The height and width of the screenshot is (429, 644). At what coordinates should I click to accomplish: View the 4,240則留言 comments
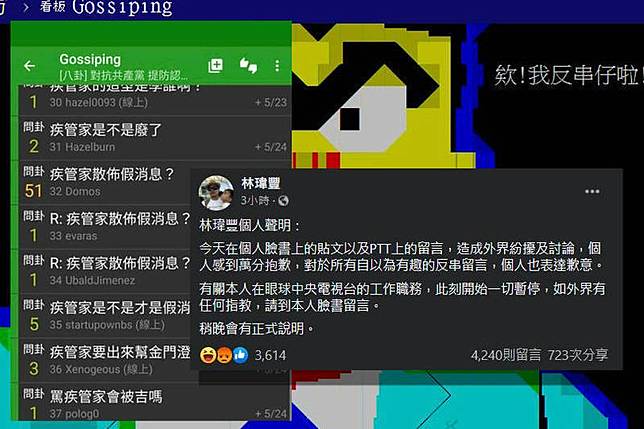tap(506, 355)
